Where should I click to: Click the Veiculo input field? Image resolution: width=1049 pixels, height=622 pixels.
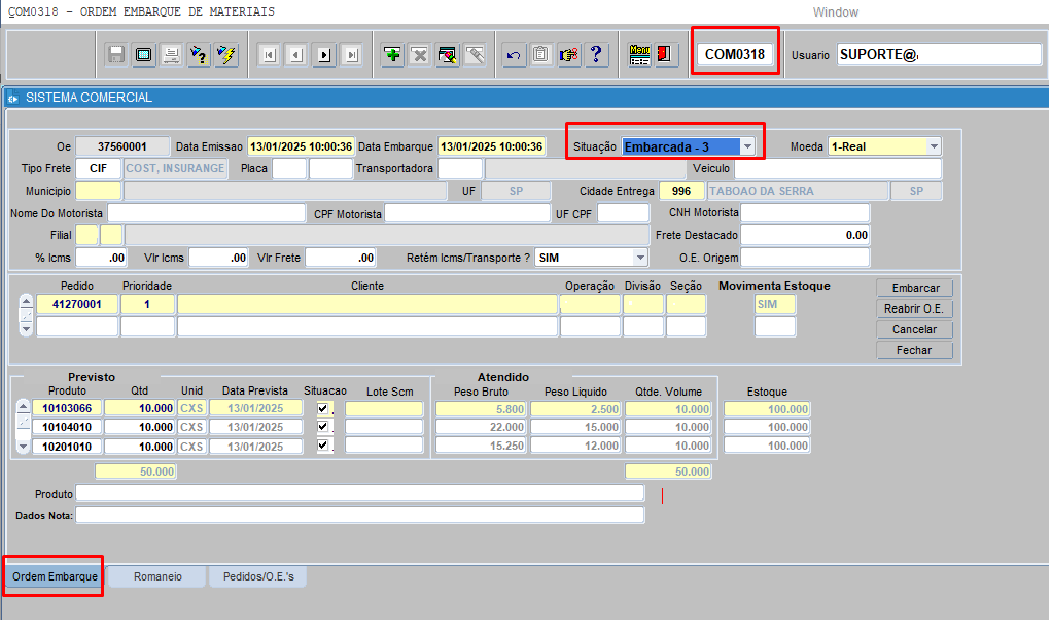tap(838, 169)
